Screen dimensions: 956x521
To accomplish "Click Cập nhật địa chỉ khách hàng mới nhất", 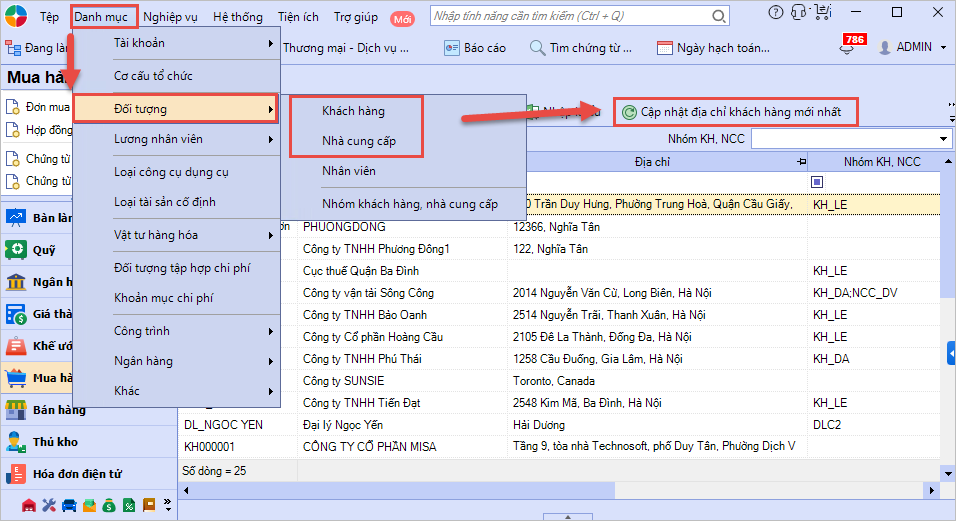I will tap(737, 112).
